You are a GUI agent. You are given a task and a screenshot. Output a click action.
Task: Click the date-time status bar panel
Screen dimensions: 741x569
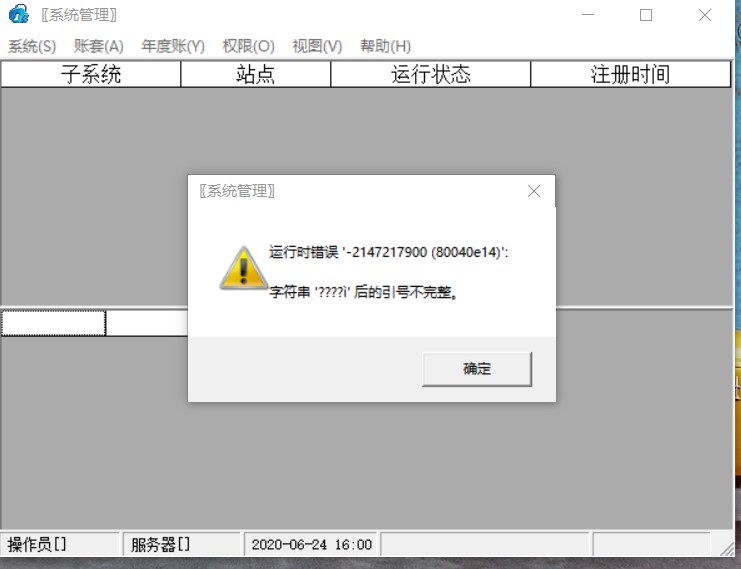(310, 544)
